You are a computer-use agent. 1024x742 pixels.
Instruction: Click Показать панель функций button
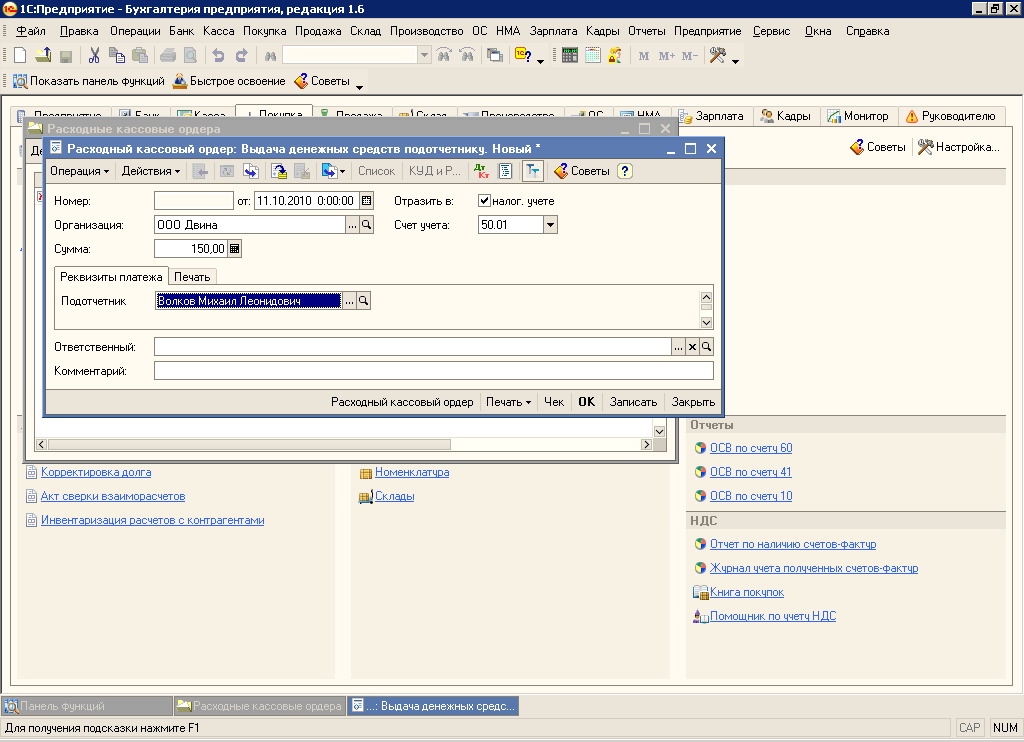coord(89,81)
